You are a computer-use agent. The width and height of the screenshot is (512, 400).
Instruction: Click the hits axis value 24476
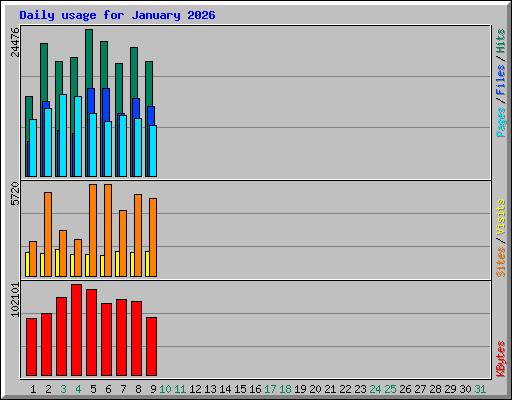pyautogui.click(x=15, y=42)
